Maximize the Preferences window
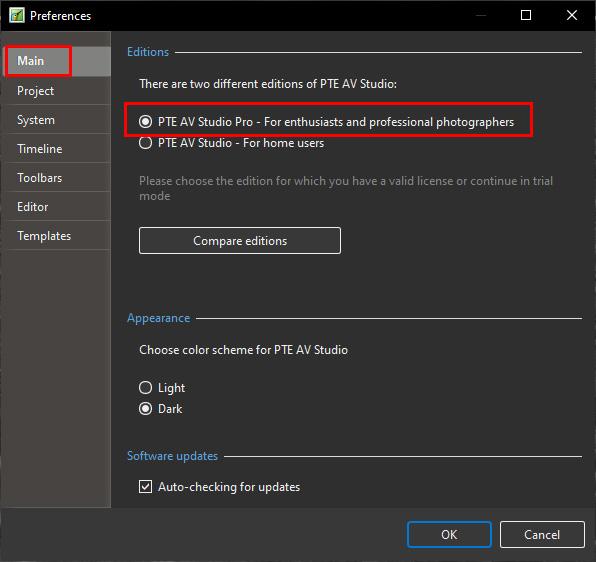 (526, 15)
